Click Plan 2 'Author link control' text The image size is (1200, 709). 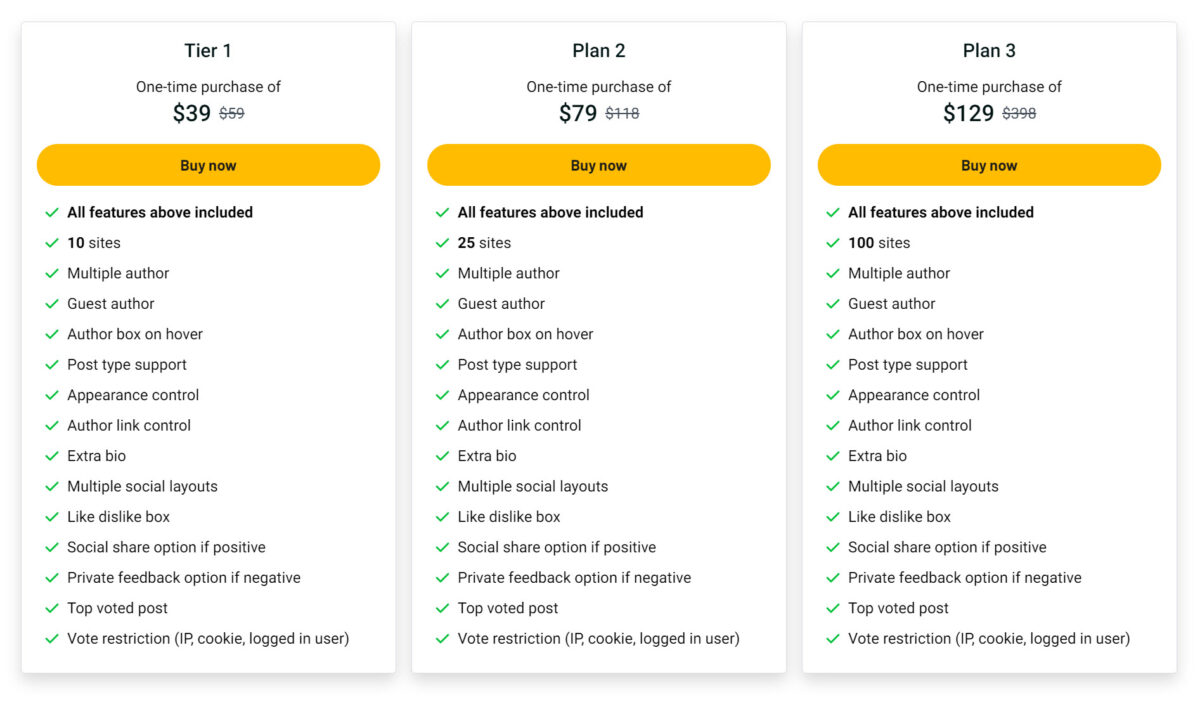point(519,425)
